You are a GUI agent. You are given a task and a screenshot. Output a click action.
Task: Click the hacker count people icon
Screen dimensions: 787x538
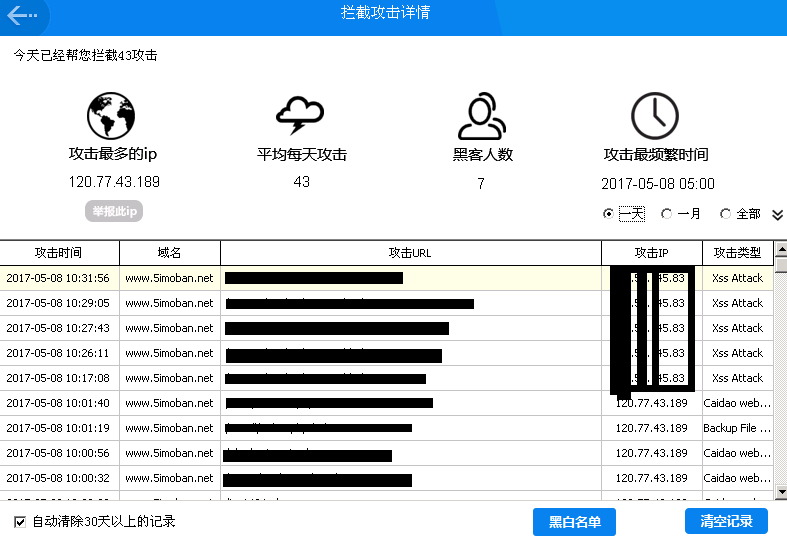tap(482, 115)
